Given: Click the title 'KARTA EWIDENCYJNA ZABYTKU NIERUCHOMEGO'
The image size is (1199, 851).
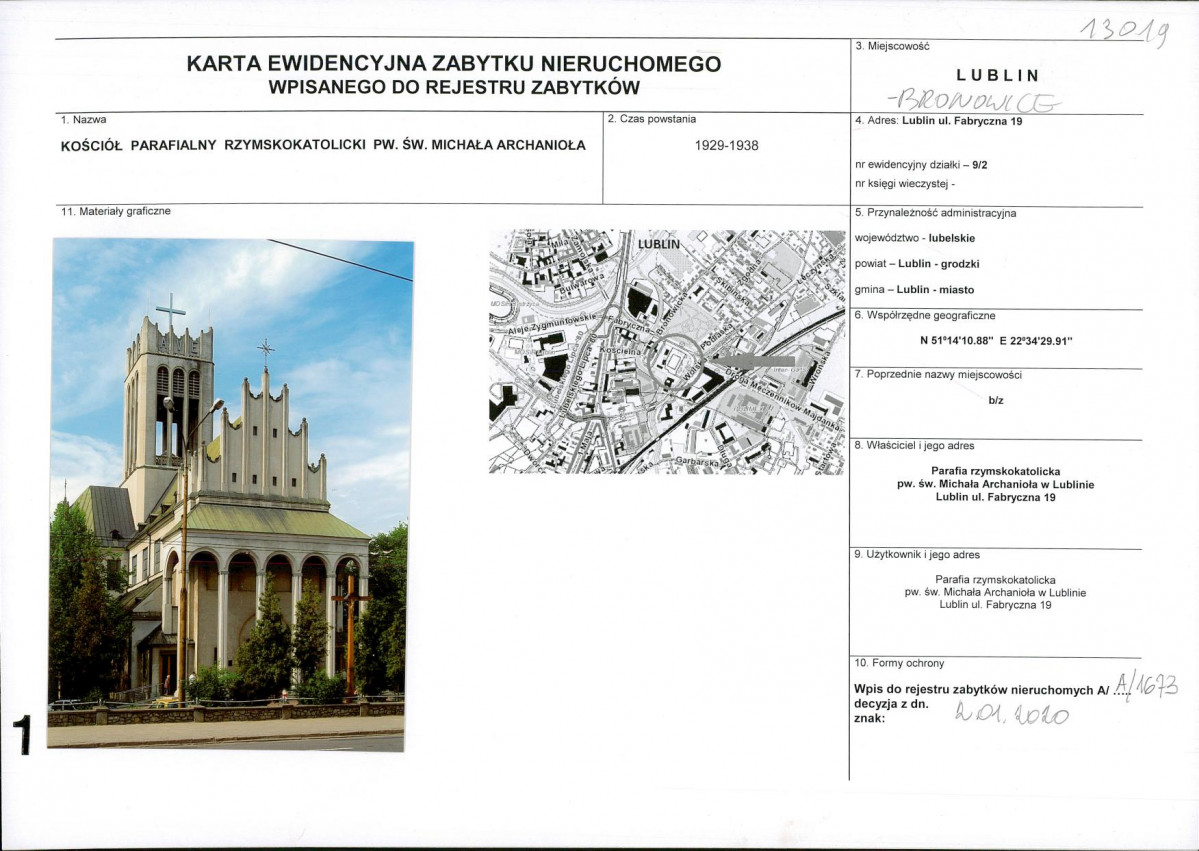Looking at the screenshot, I should point(453,63).
